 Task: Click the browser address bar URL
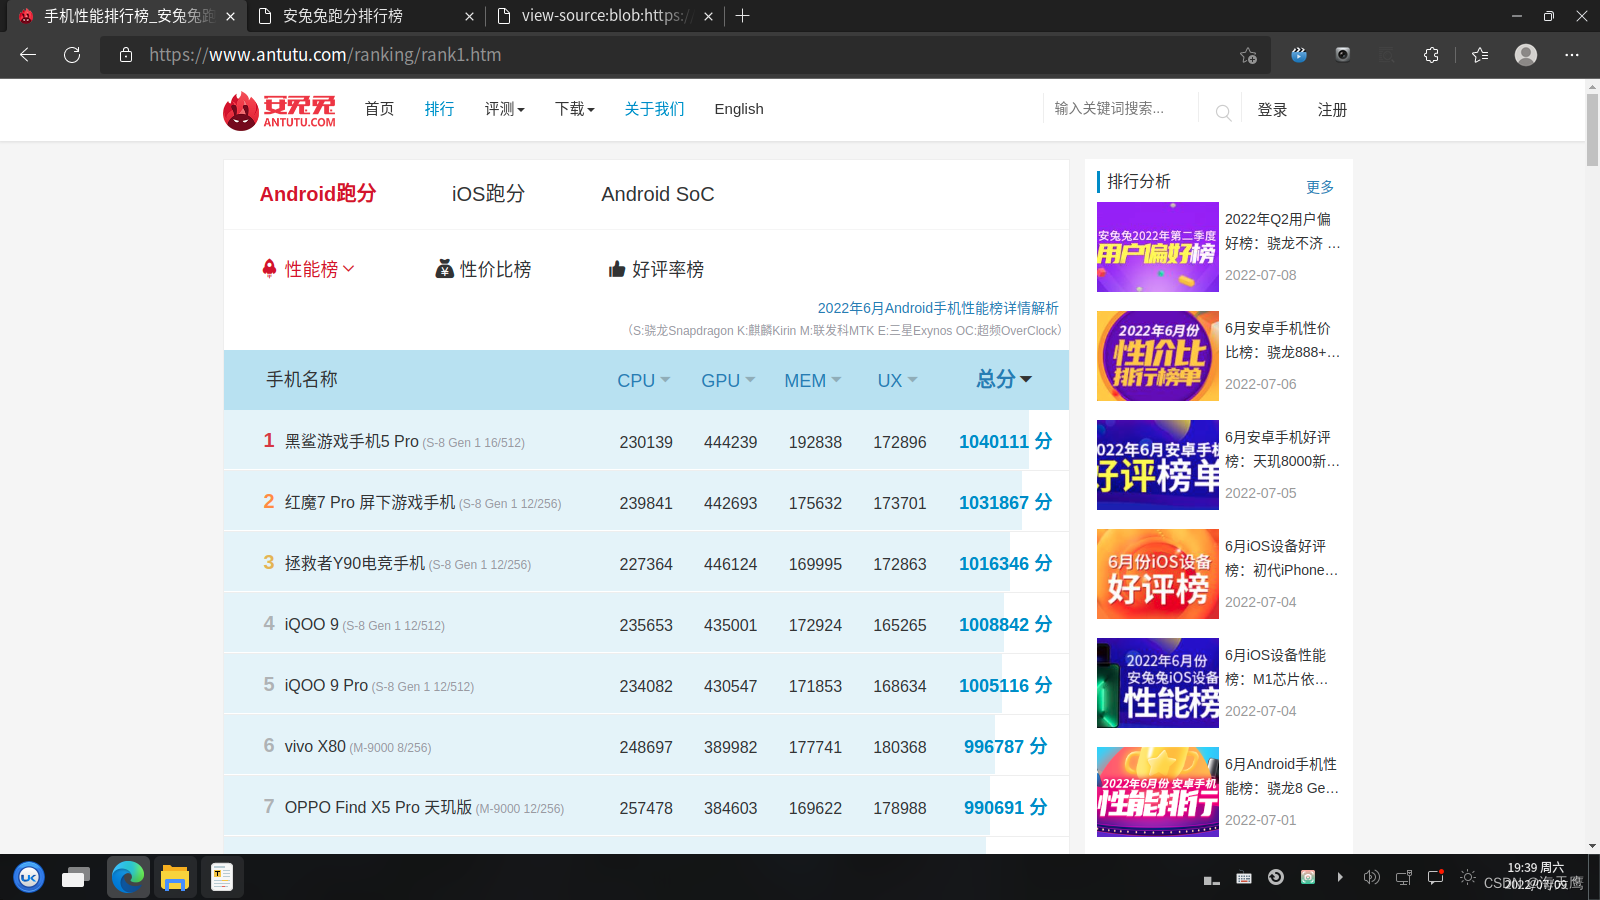325,55
